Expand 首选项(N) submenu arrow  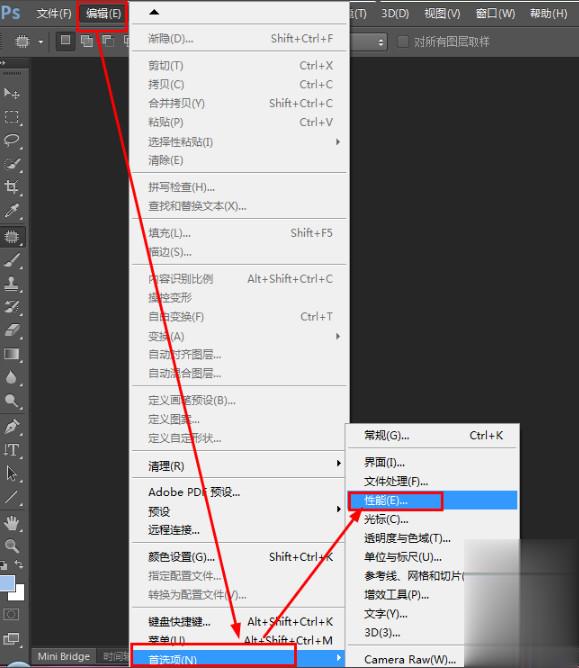(338, 658)
